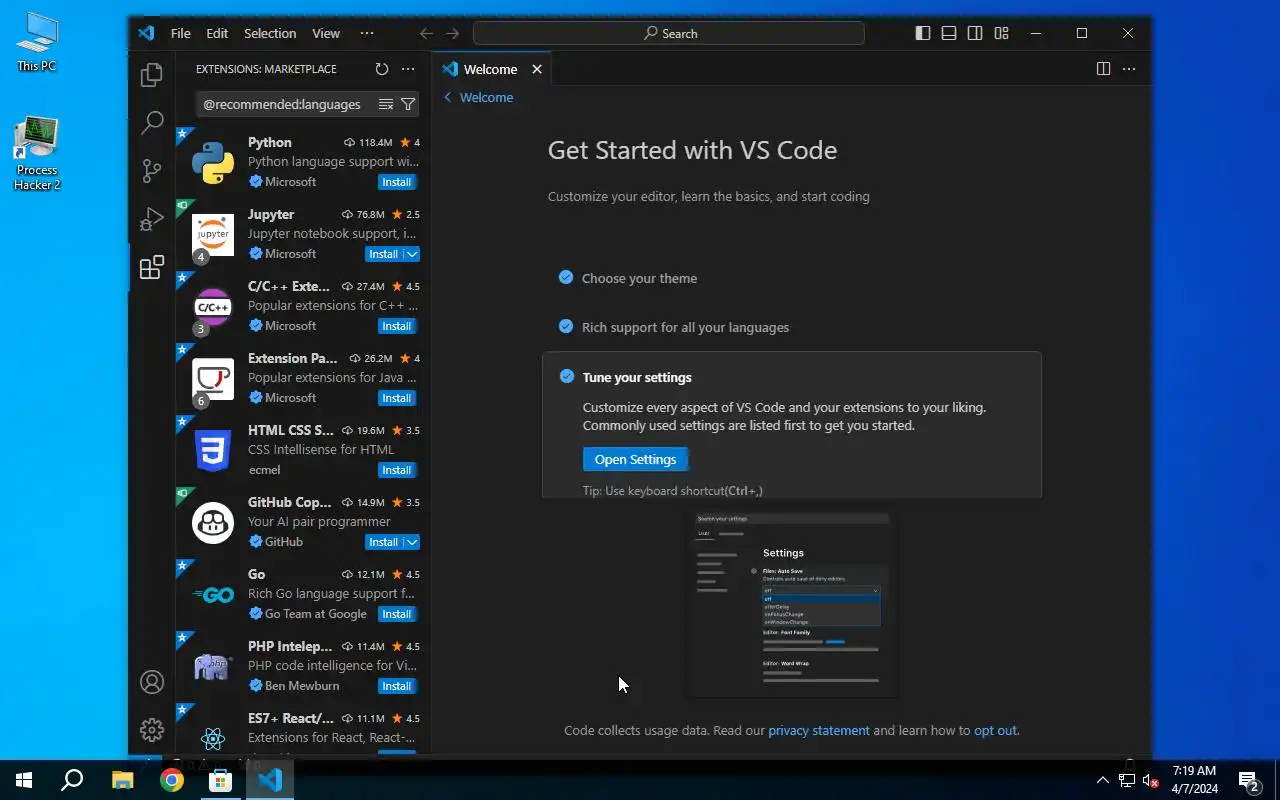Install the C/C++ extension
Image resolution: width=1280 pixels, height=800 pixels.
tap(397, 326)
